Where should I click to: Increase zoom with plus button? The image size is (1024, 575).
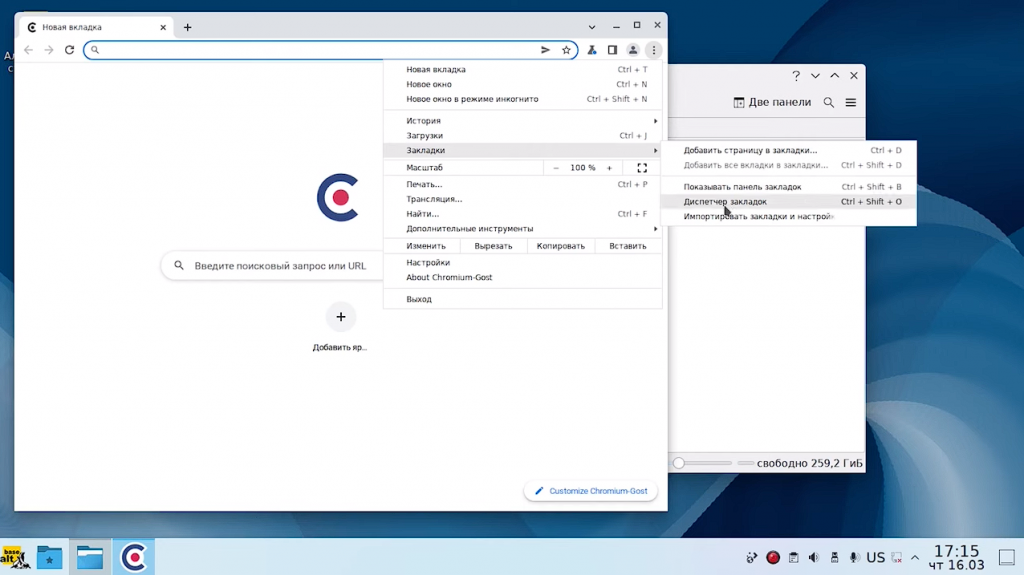[x=609, y=168]
